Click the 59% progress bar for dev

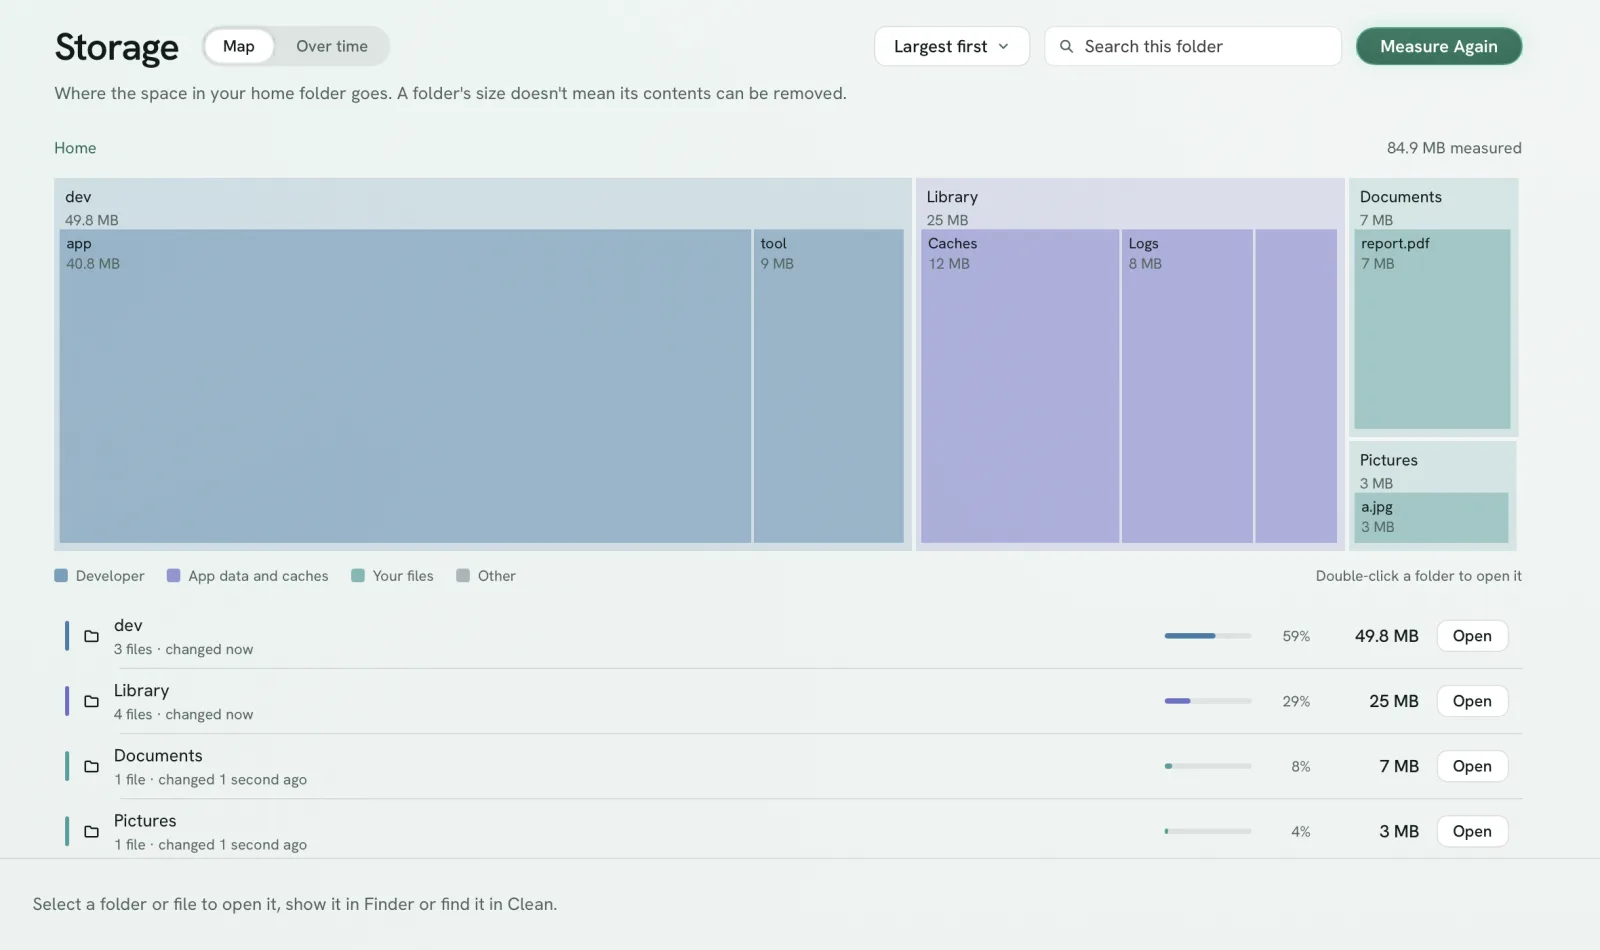coord(1208,636)
